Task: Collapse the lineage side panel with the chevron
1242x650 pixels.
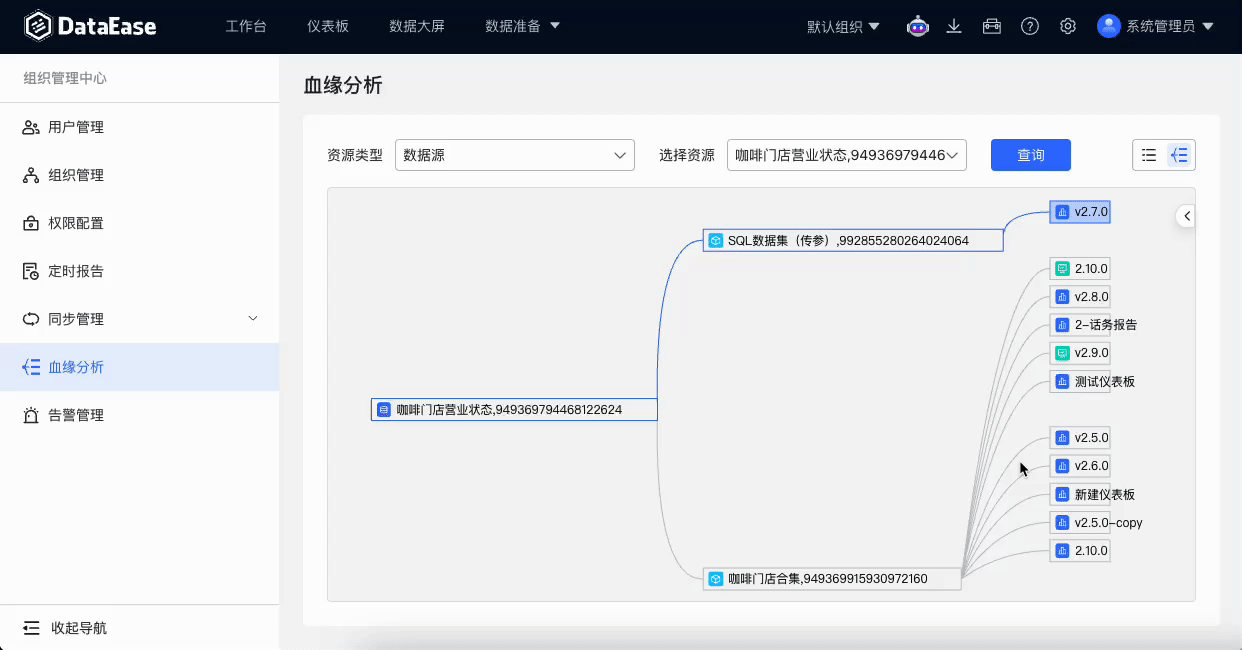Action: (1185, 215)
